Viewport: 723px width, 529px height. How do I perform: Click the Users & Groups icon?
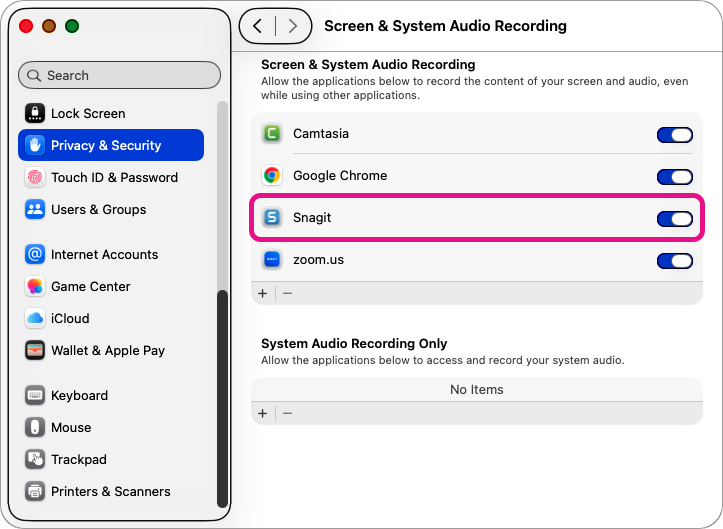[35, 209]
